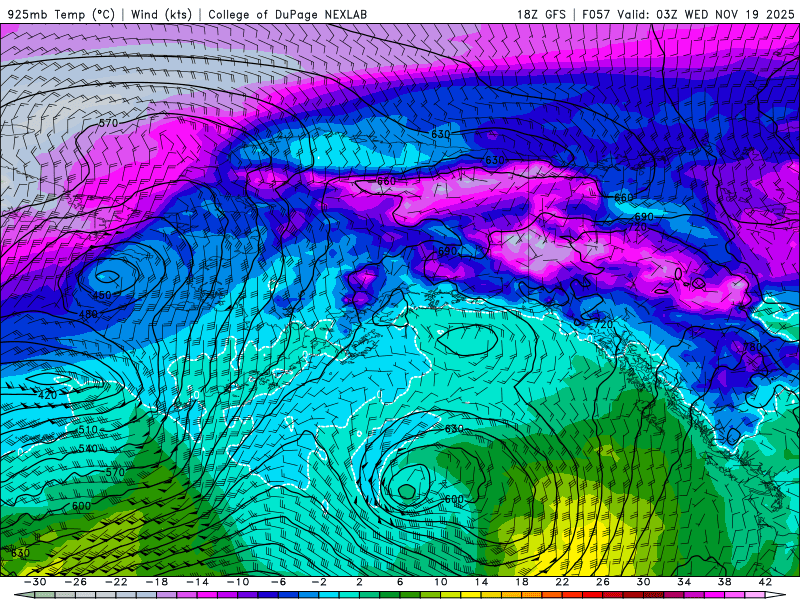Click the 34 color scale value
Screen dimensions: 800x600
(x=684, y=582)
